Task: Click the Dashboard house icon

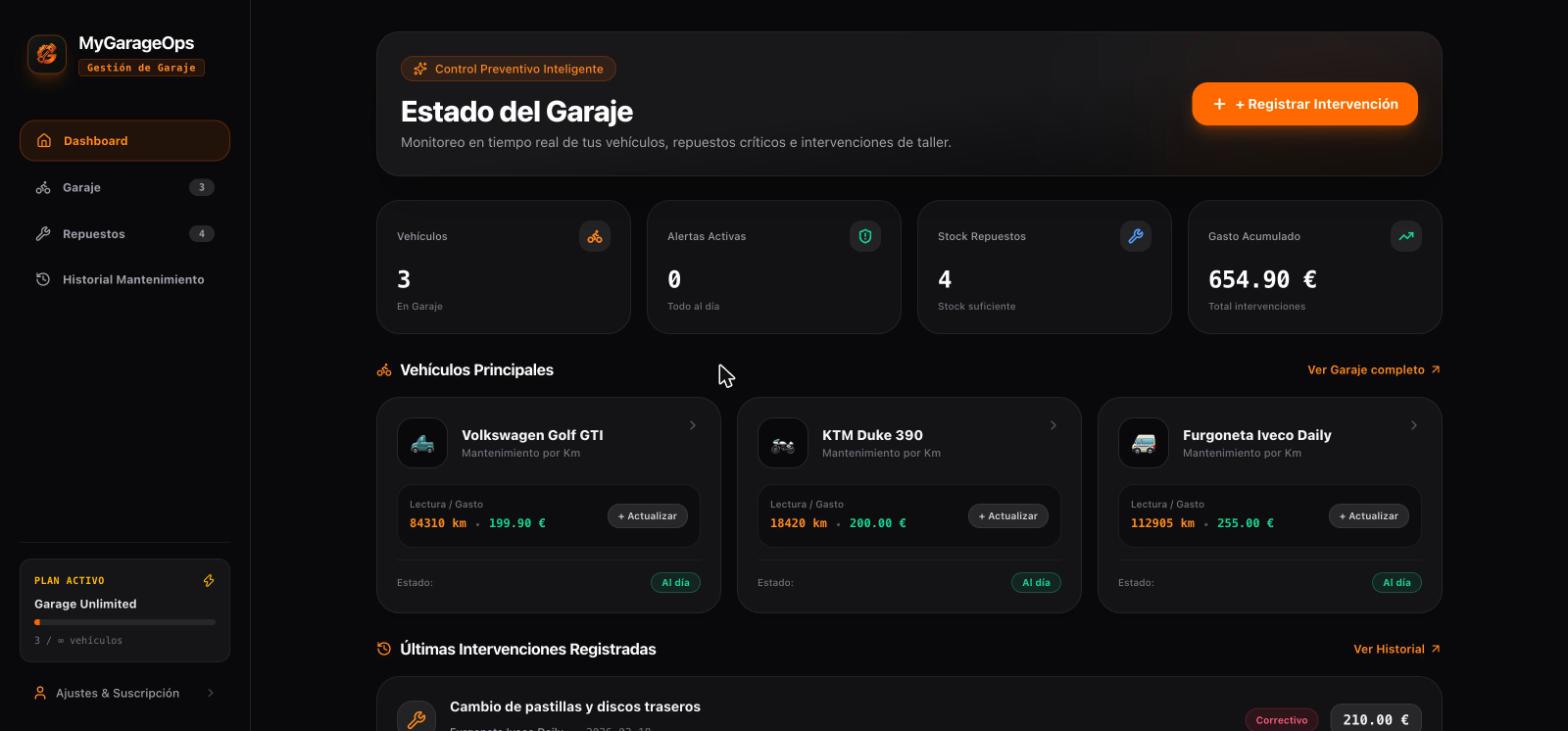Action: [44, 141]
